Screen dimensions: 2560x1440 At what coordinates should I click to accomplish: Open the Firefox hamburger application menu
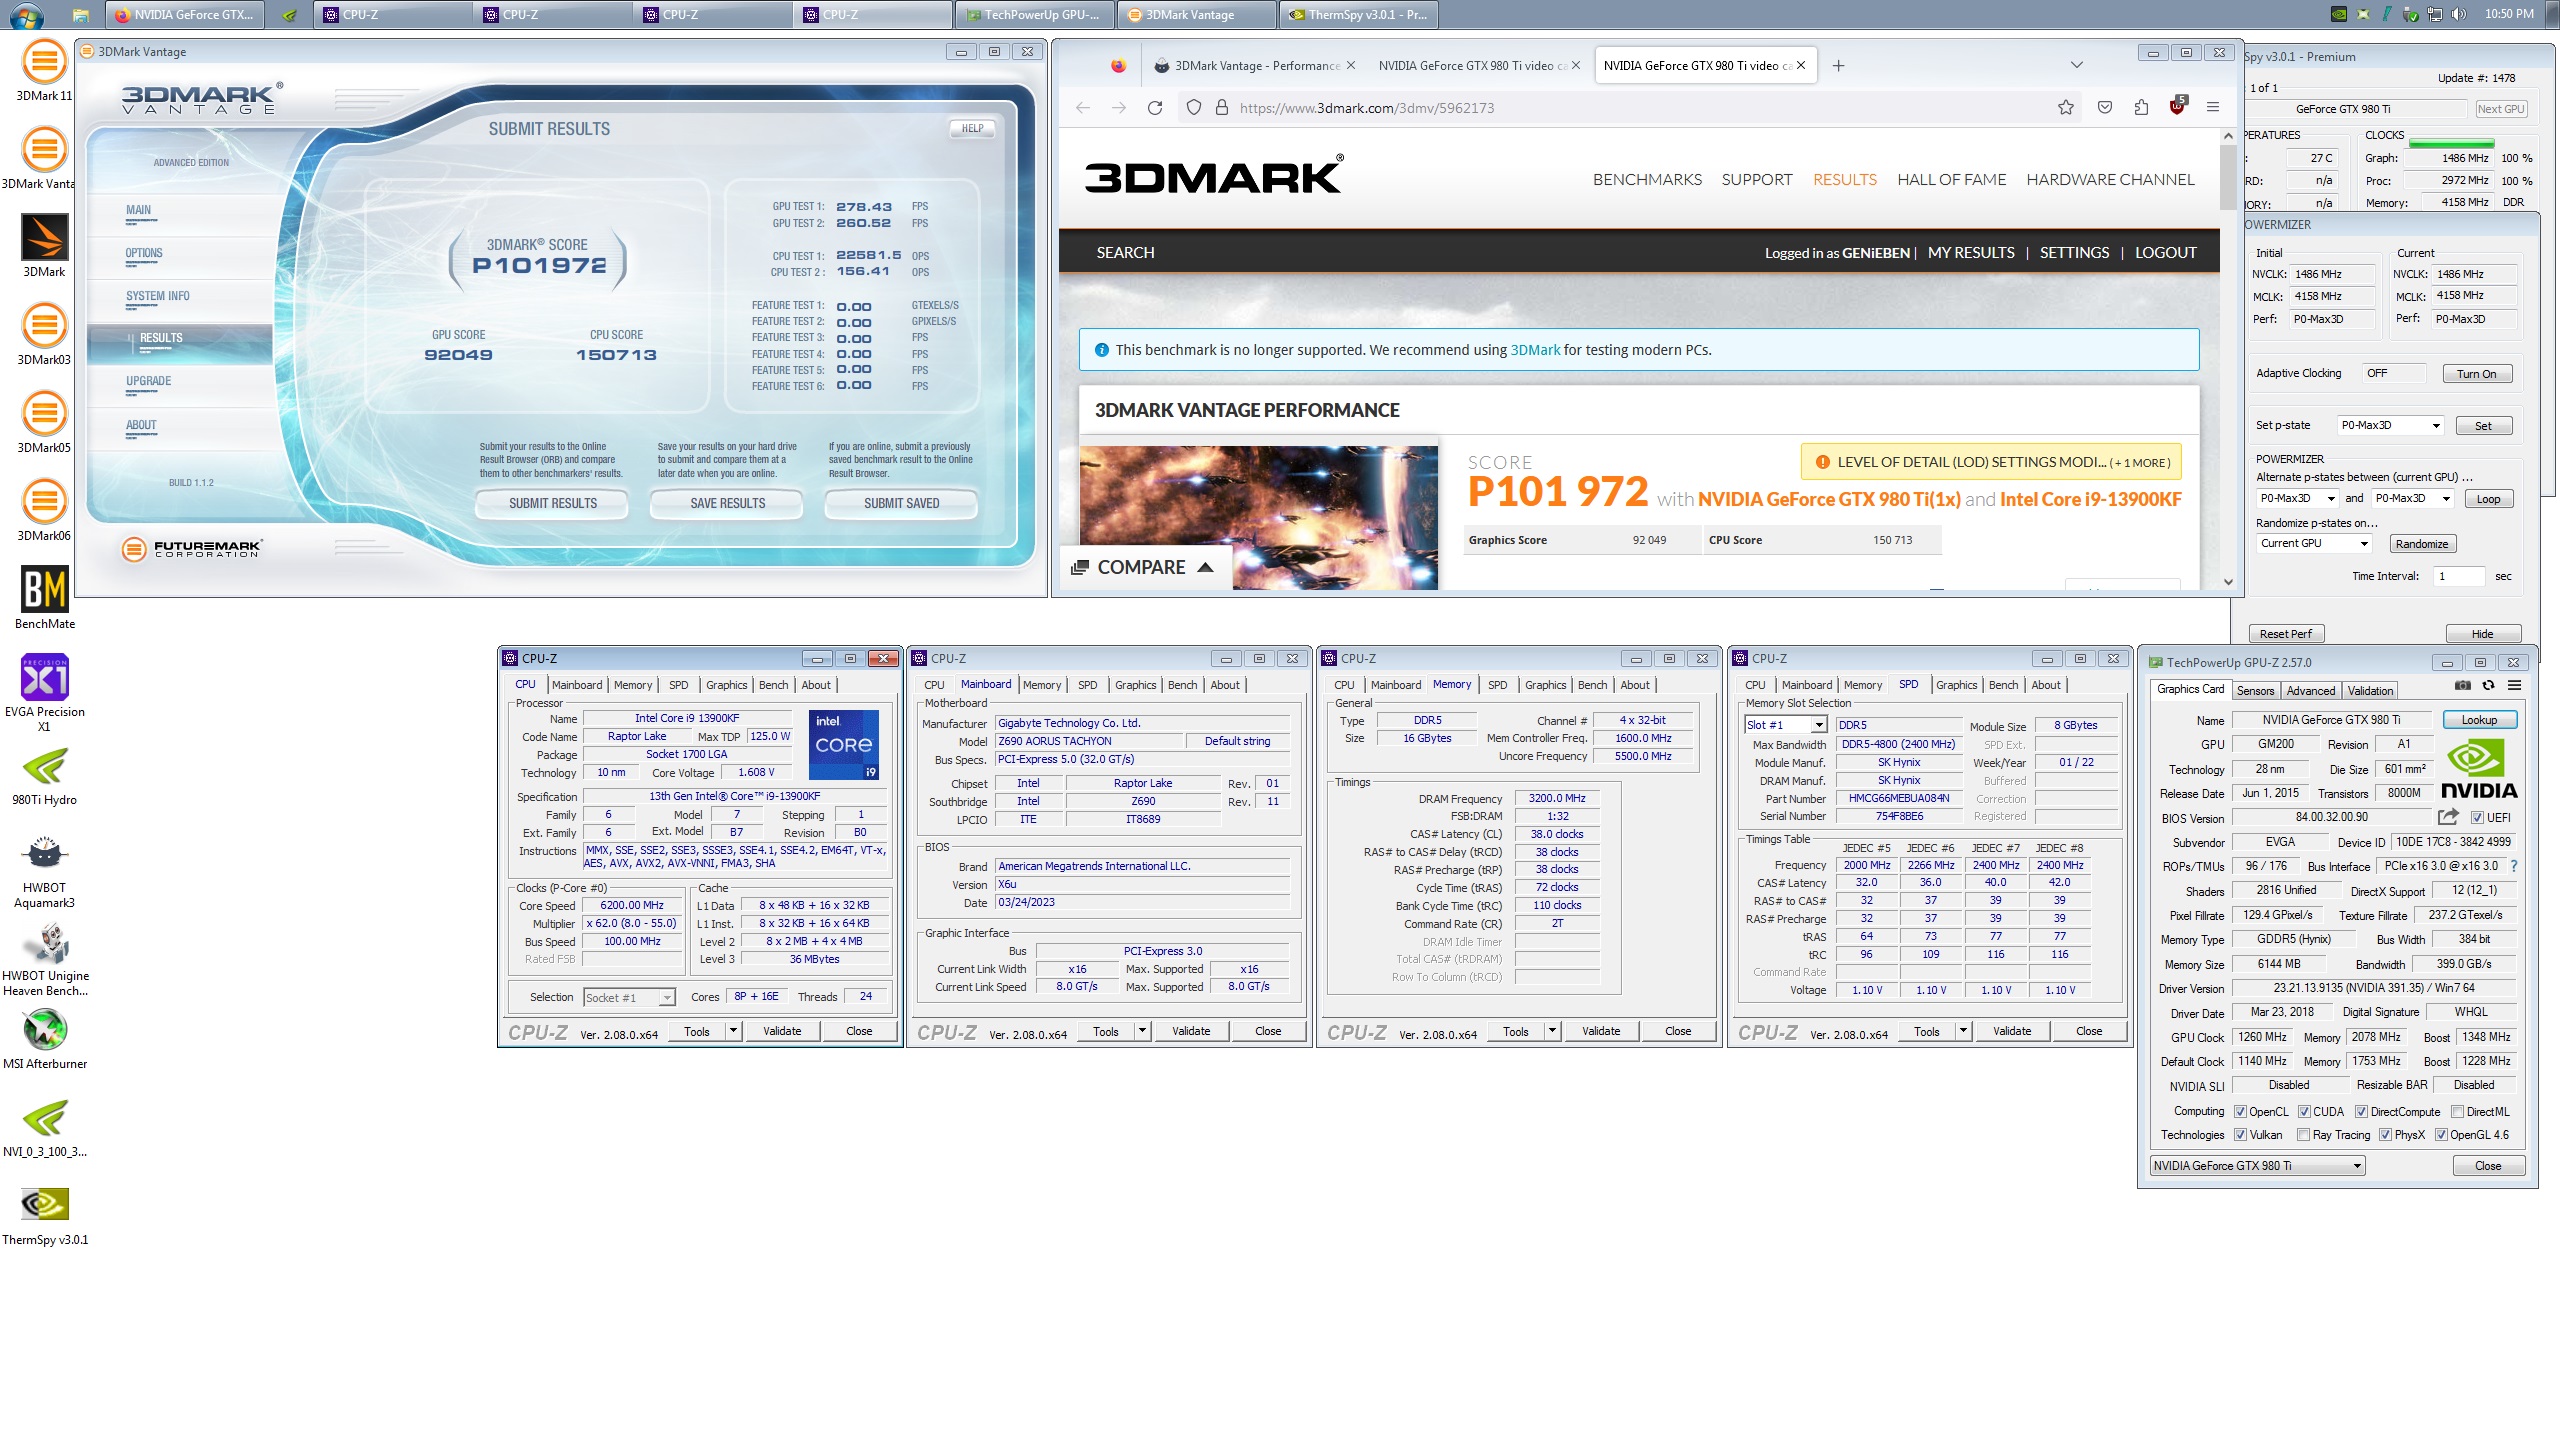coord(2213,108)
